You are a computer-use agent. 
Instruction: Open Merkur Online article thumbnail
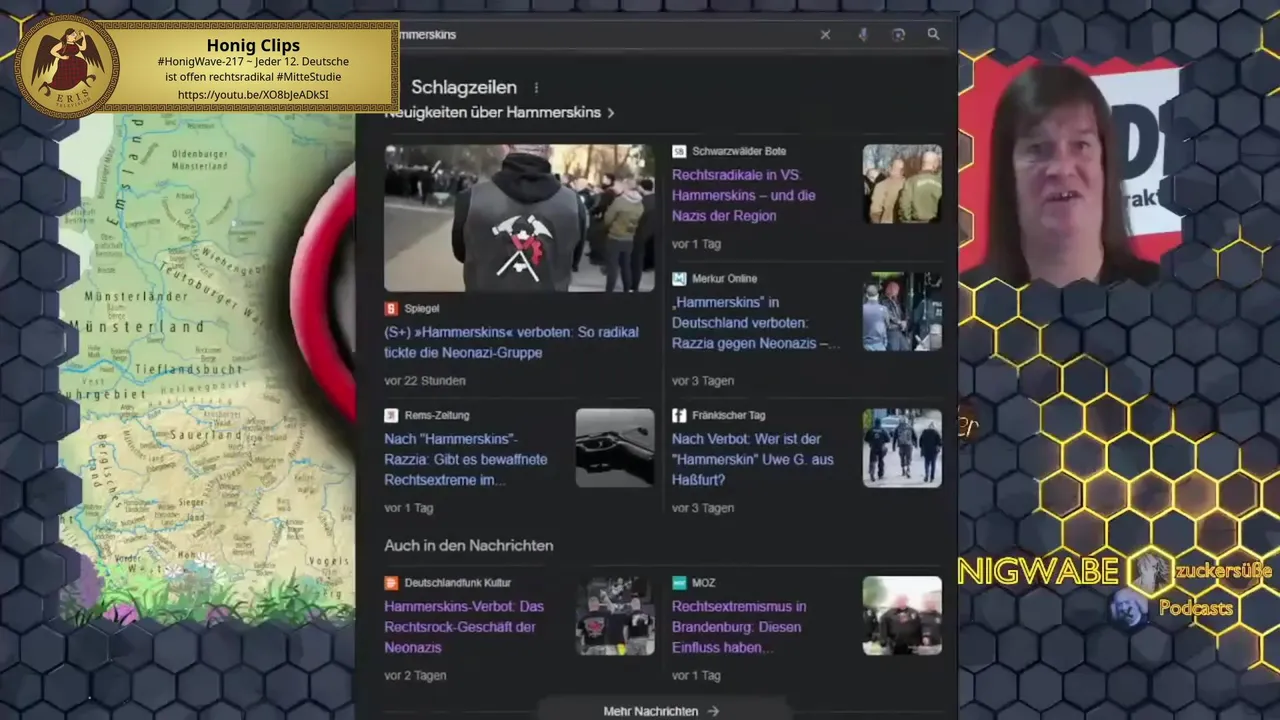(902, 311)
